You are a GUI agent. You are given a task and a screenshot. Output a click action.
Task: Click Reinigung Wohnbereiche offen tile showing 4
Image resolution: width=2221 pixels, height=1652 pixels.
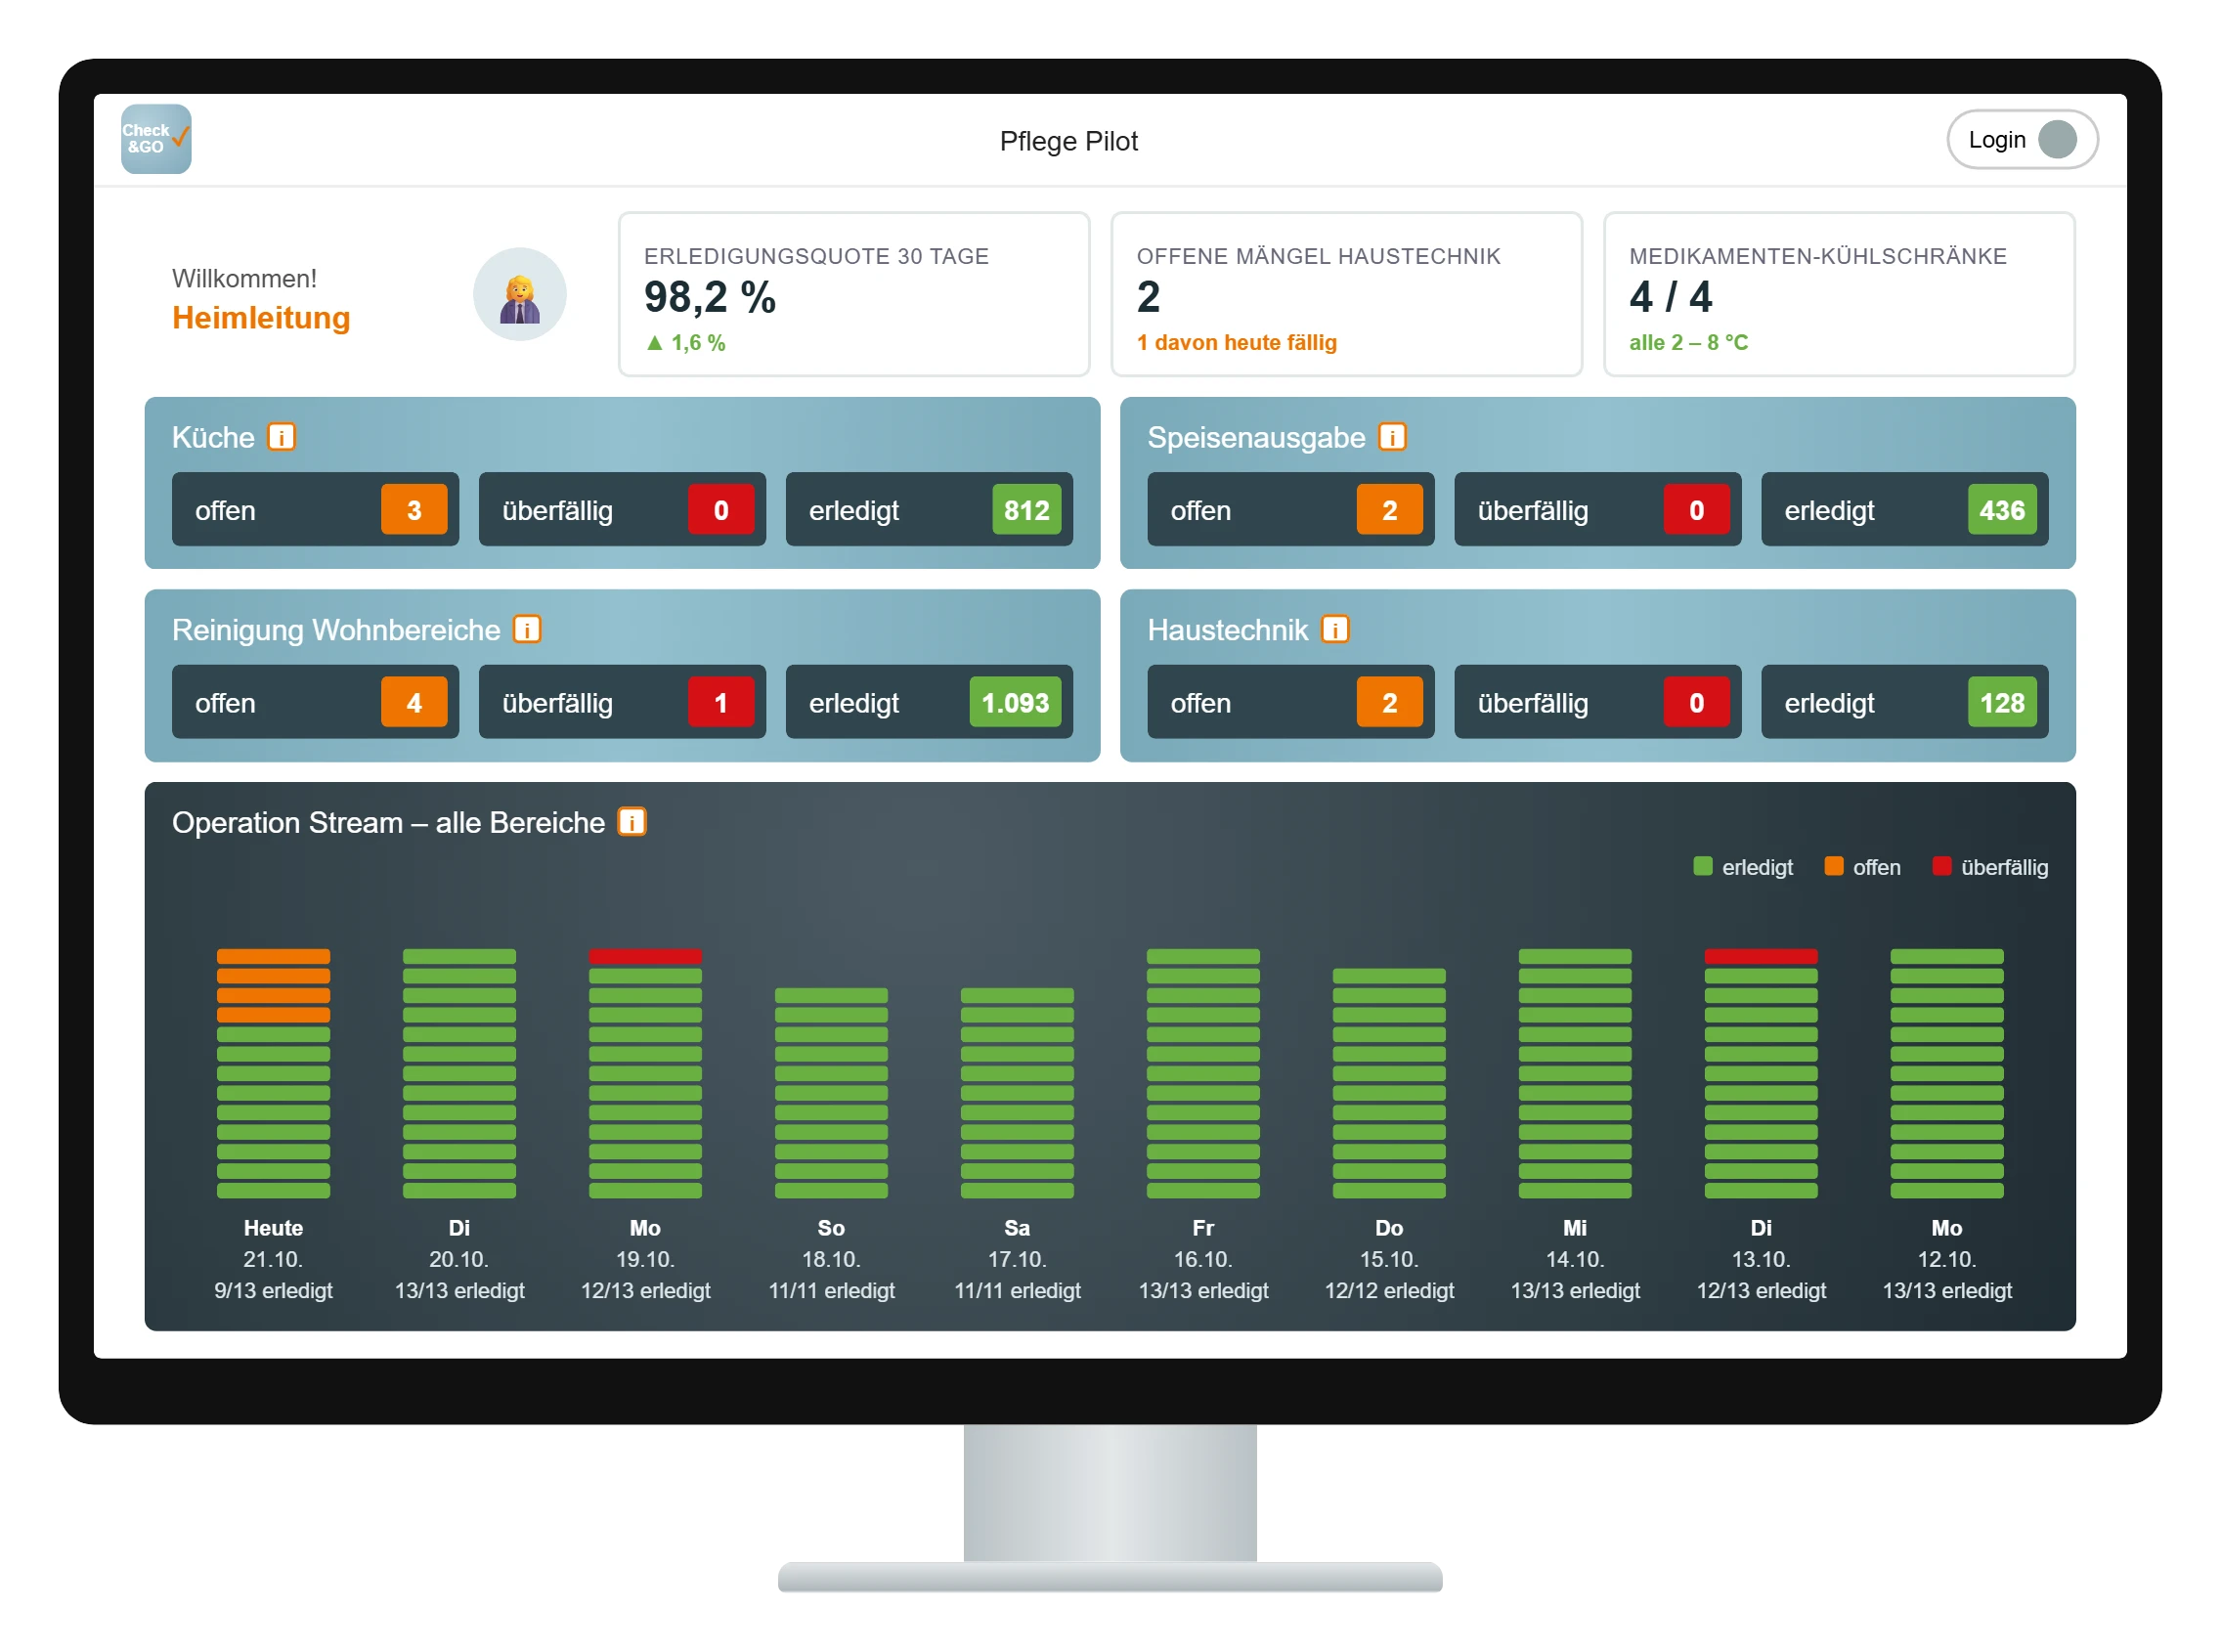pos(315,702)
